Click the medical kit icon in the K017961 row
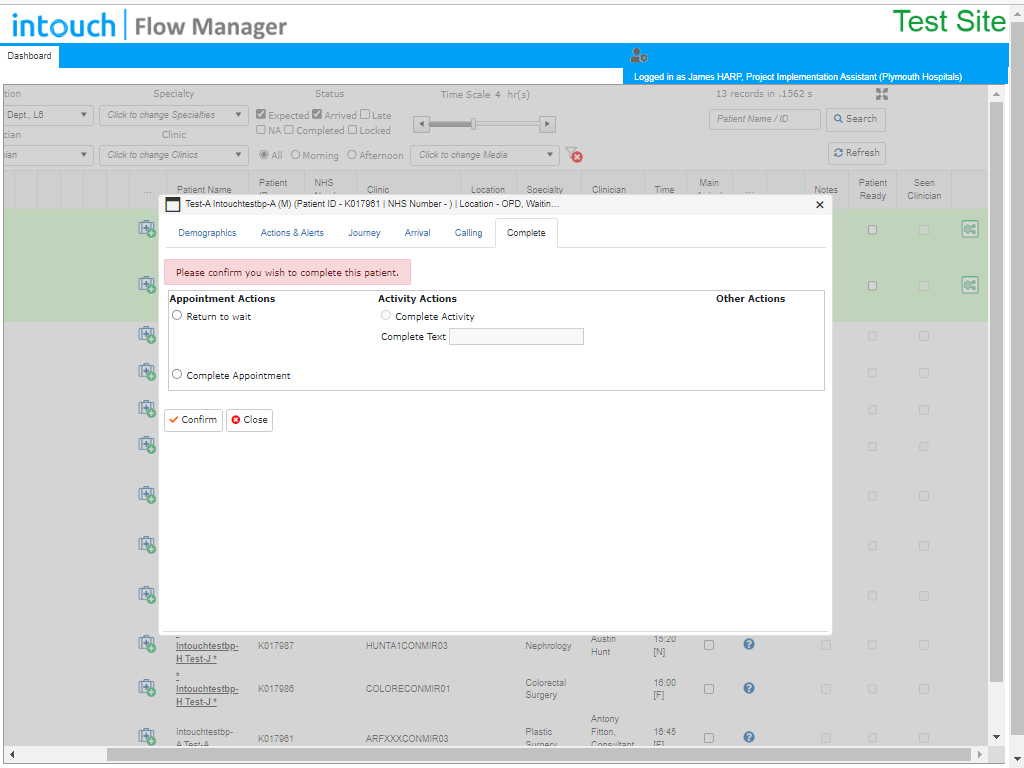Screen dimensions: 1024x768 click(147, 737)
